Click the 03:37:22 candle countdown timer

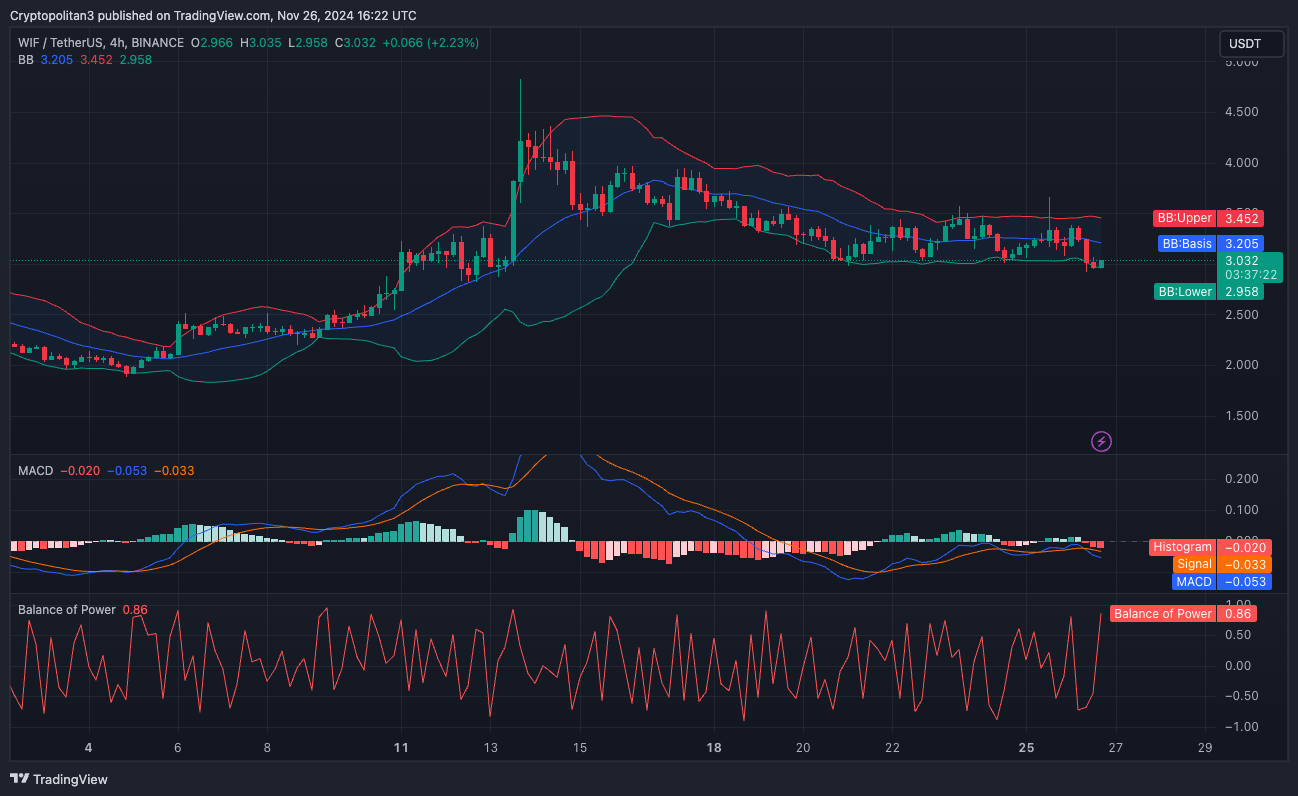(x=1249, y=275)
